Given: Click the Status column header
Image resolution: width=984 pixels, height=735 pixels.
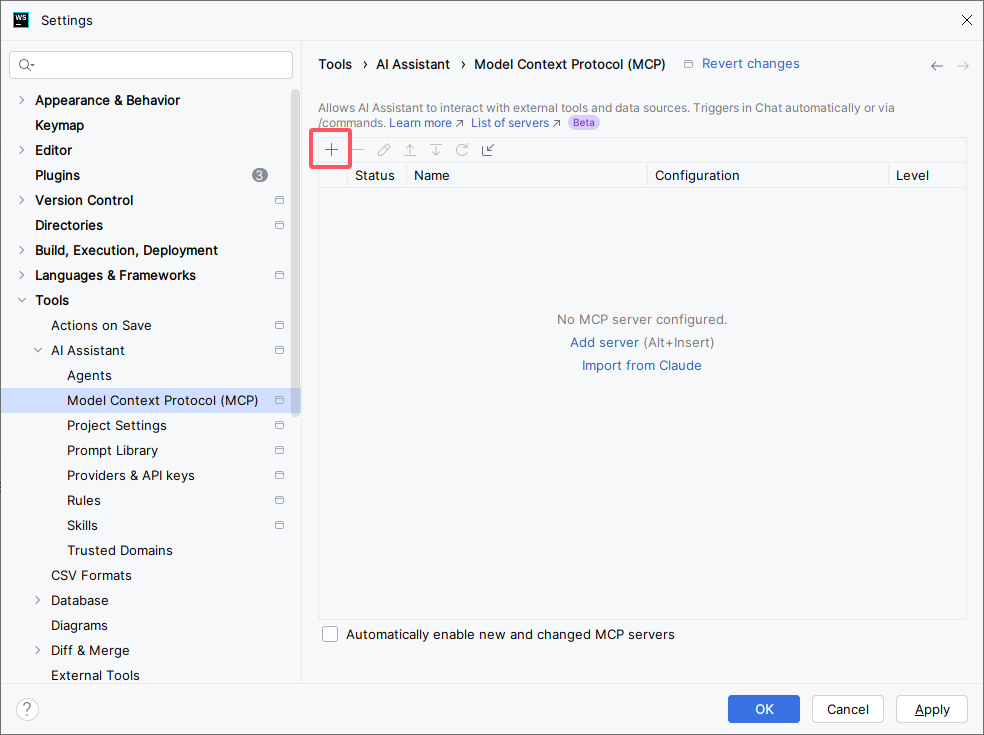Looking at the screenshot, I should pyautogui.click(x=375, y=176).
